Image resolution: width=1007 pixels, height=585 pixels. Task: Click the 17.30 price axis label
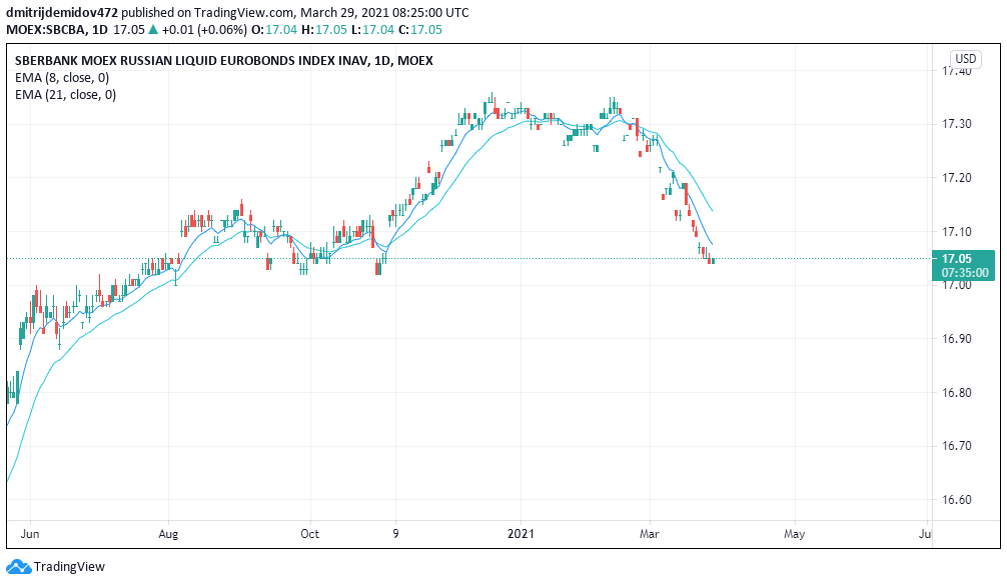coord(956,124)
